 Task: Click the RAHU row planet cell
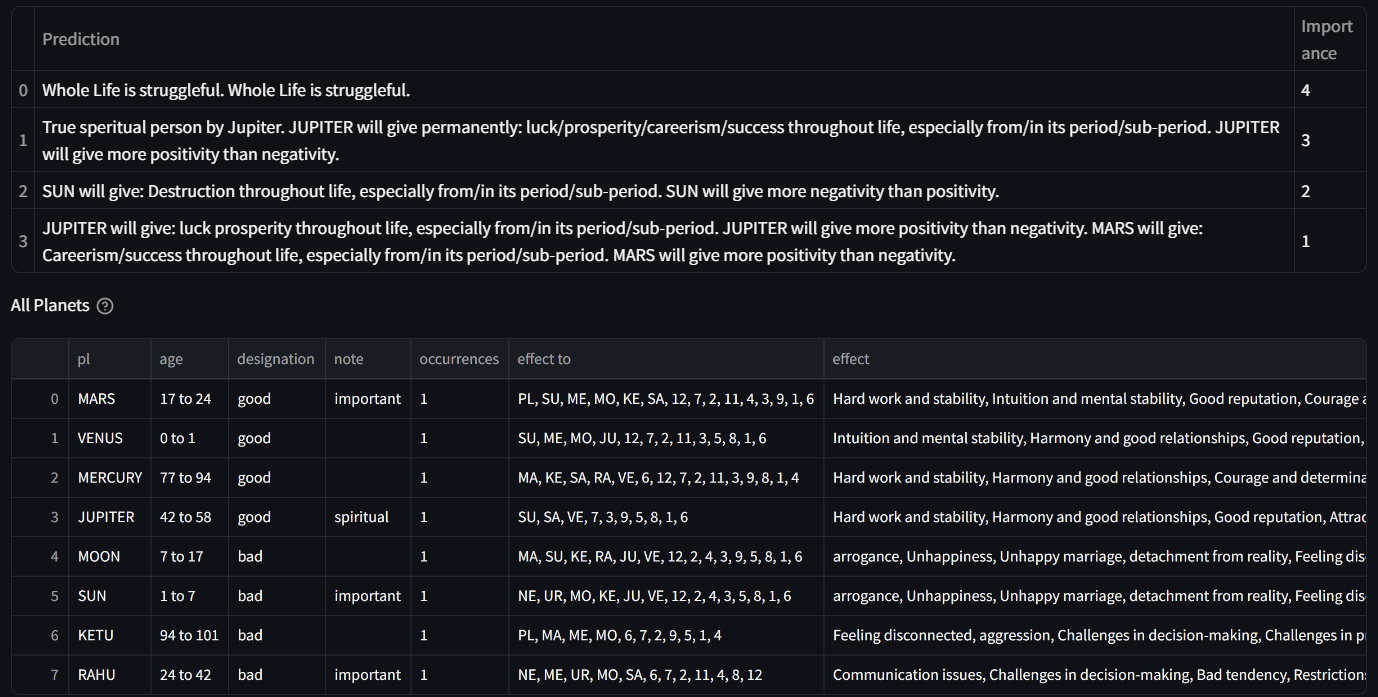tap(111, 675)
